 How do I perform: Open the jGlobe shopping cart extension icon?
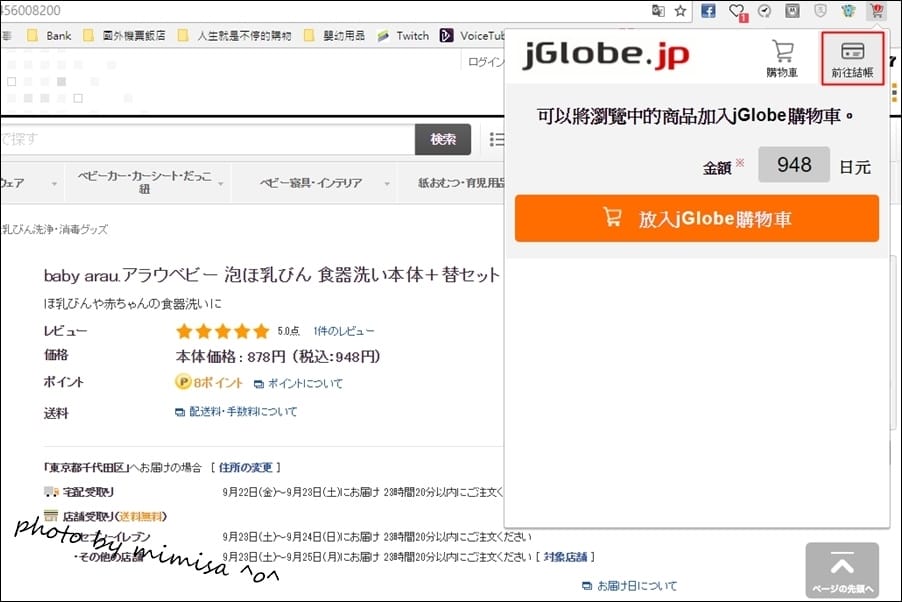[x=877, y=10]
